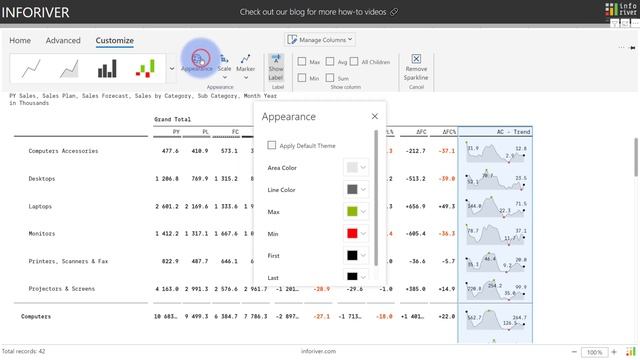Select the Laptops row label

[x=40, y=206]
